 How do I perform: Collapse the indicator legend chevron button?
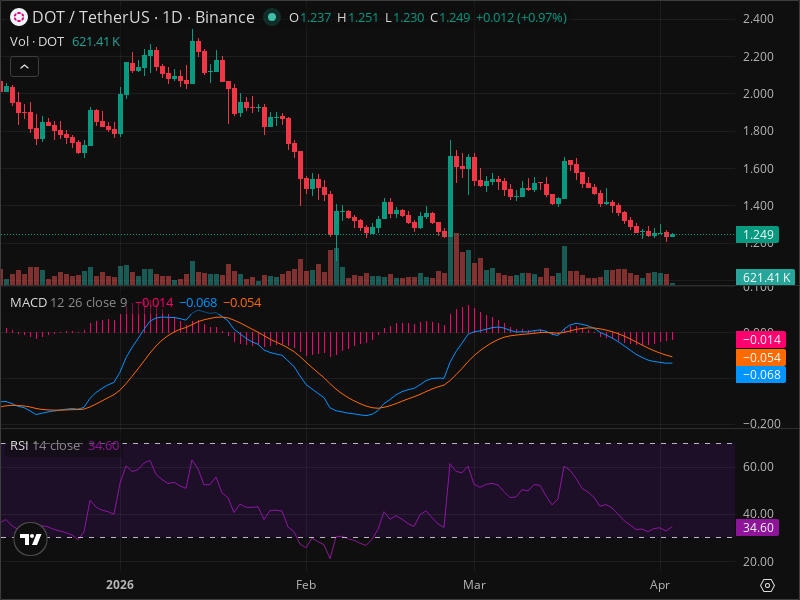pyautogui.click(x=24, y=67)
